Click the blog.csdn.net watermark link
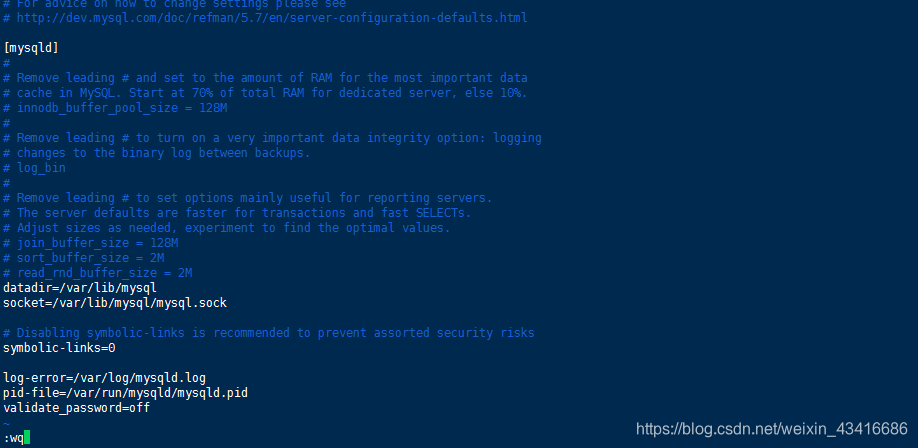Screen dimensions: 918x448 click(x=772, y=429)
